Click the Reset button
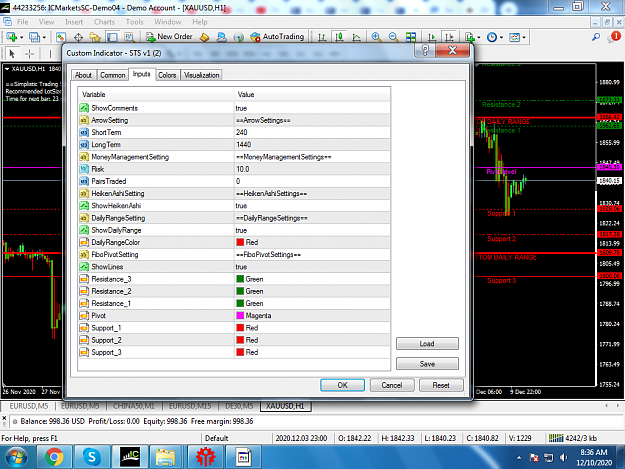Viewport: 625px width, 469px height. click(441, 385)
